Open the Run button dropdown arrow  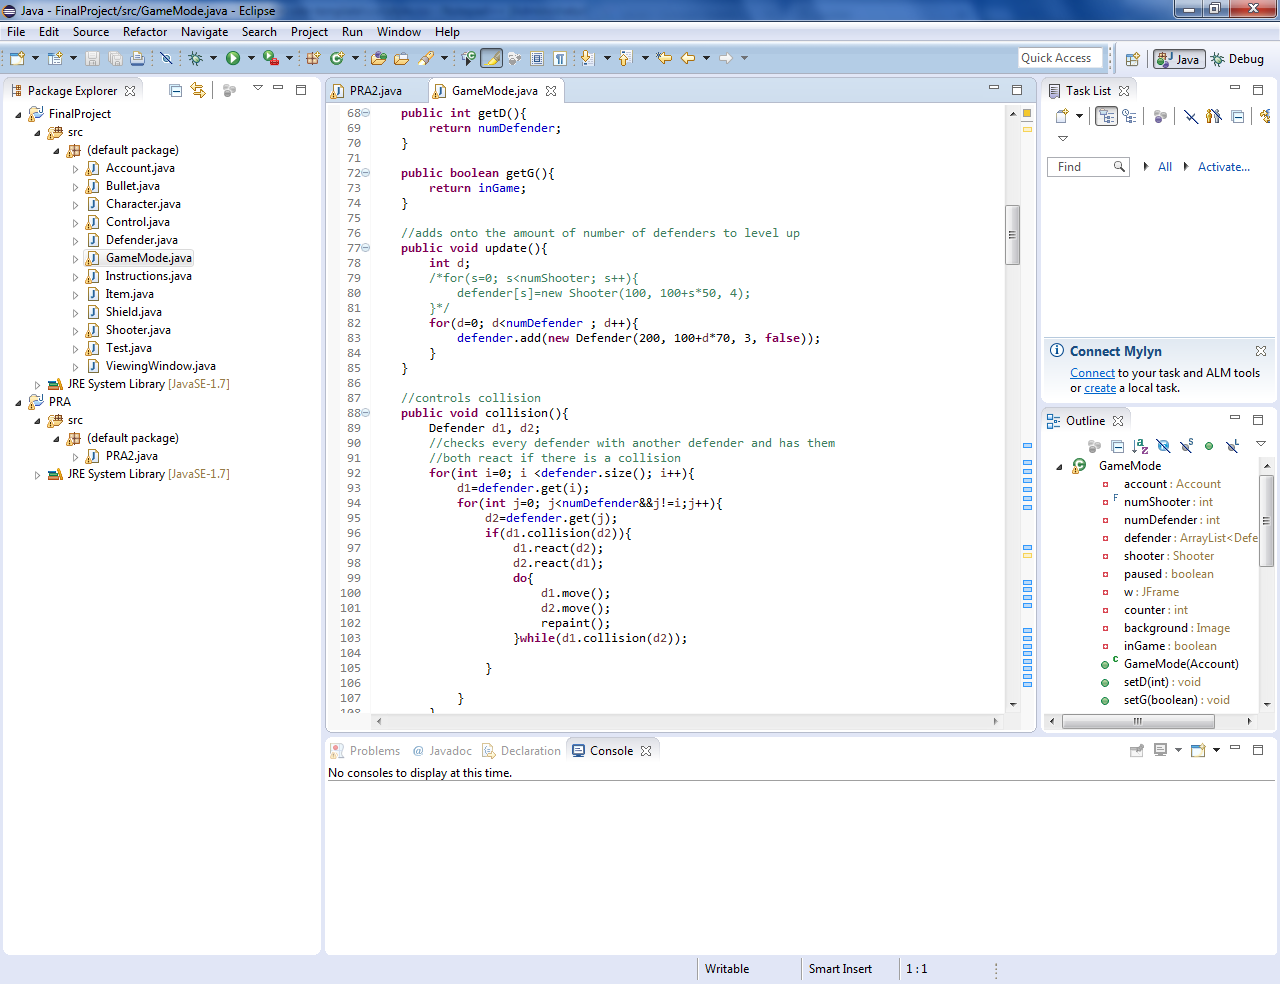251,59
